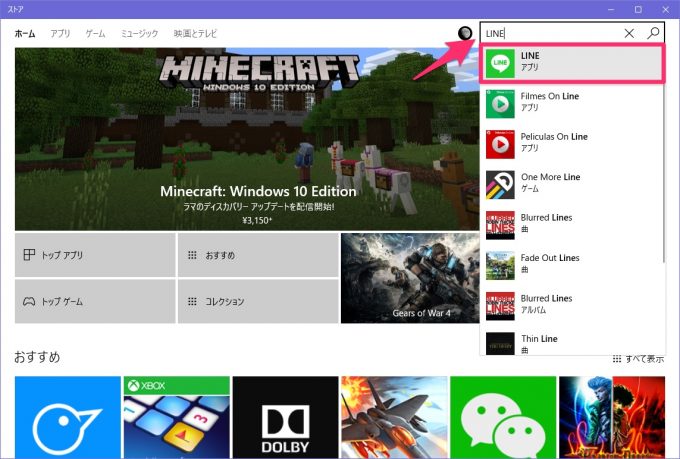Image resolution: width=680 pixels, height=459 pixels.
Task: Select One More Line game suggestion
Action: [572, 184]
